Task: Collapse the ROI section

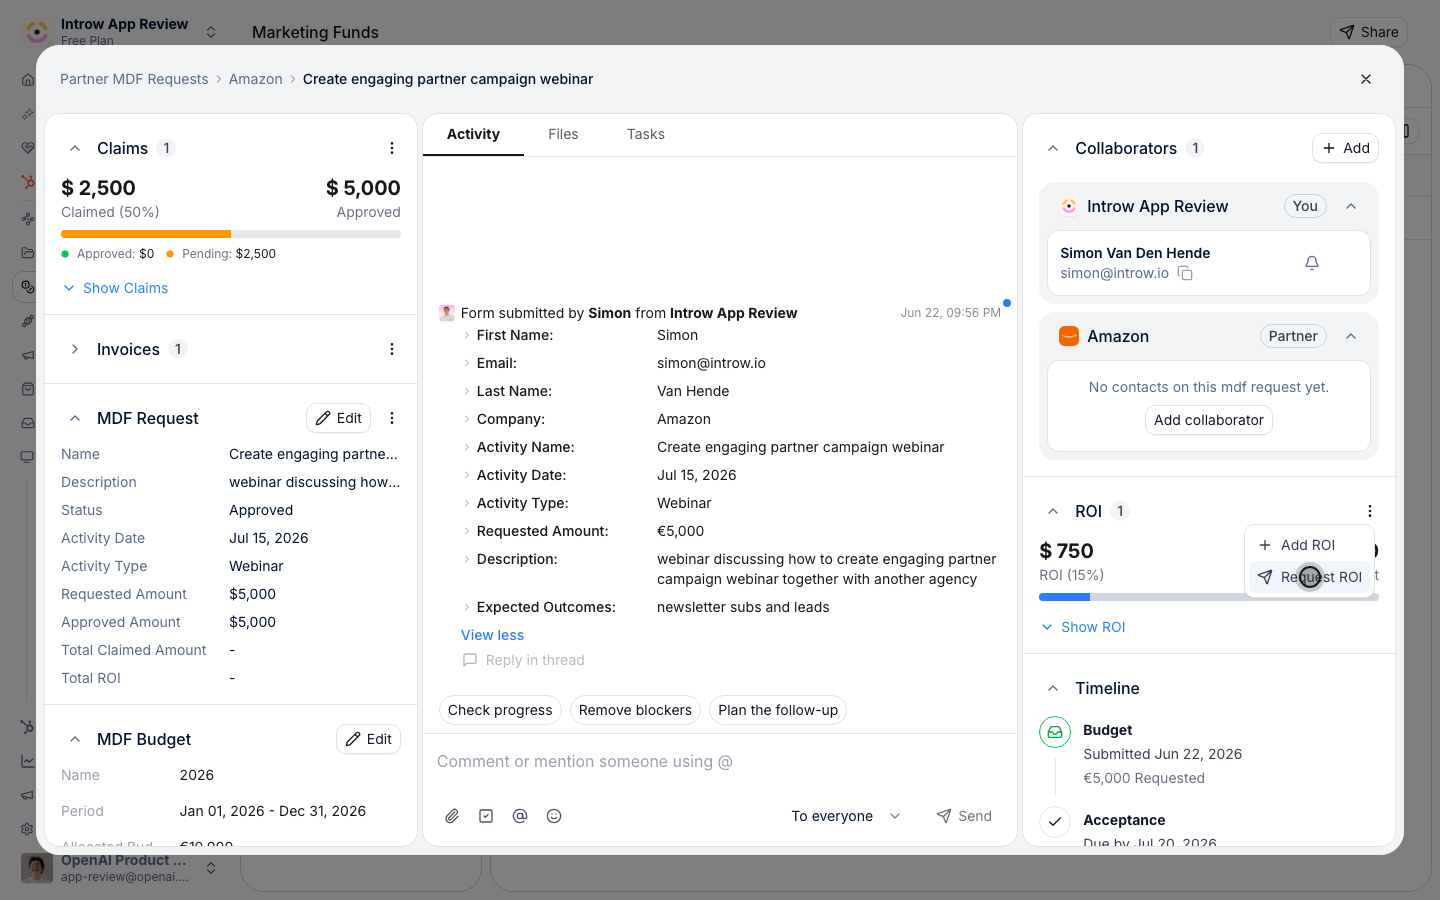Action: (1053, 511)
